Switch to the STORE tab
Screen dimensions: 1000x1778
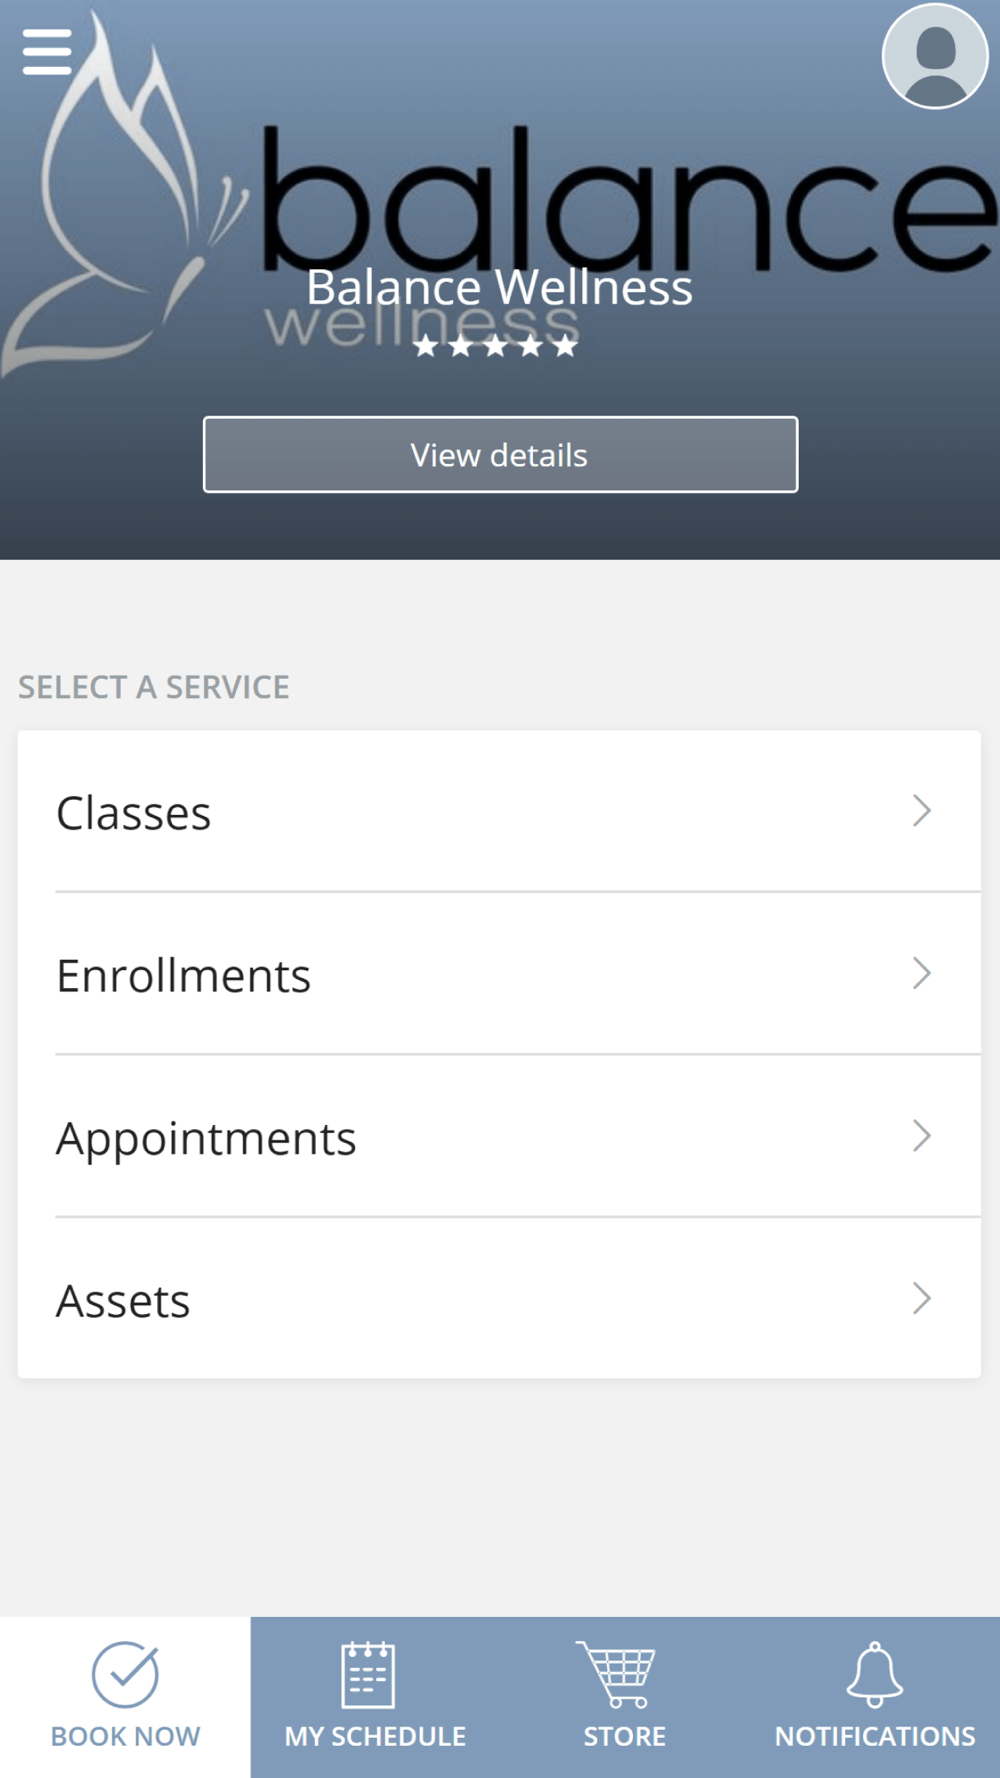pyautogui.click(x=625, y=1697)
